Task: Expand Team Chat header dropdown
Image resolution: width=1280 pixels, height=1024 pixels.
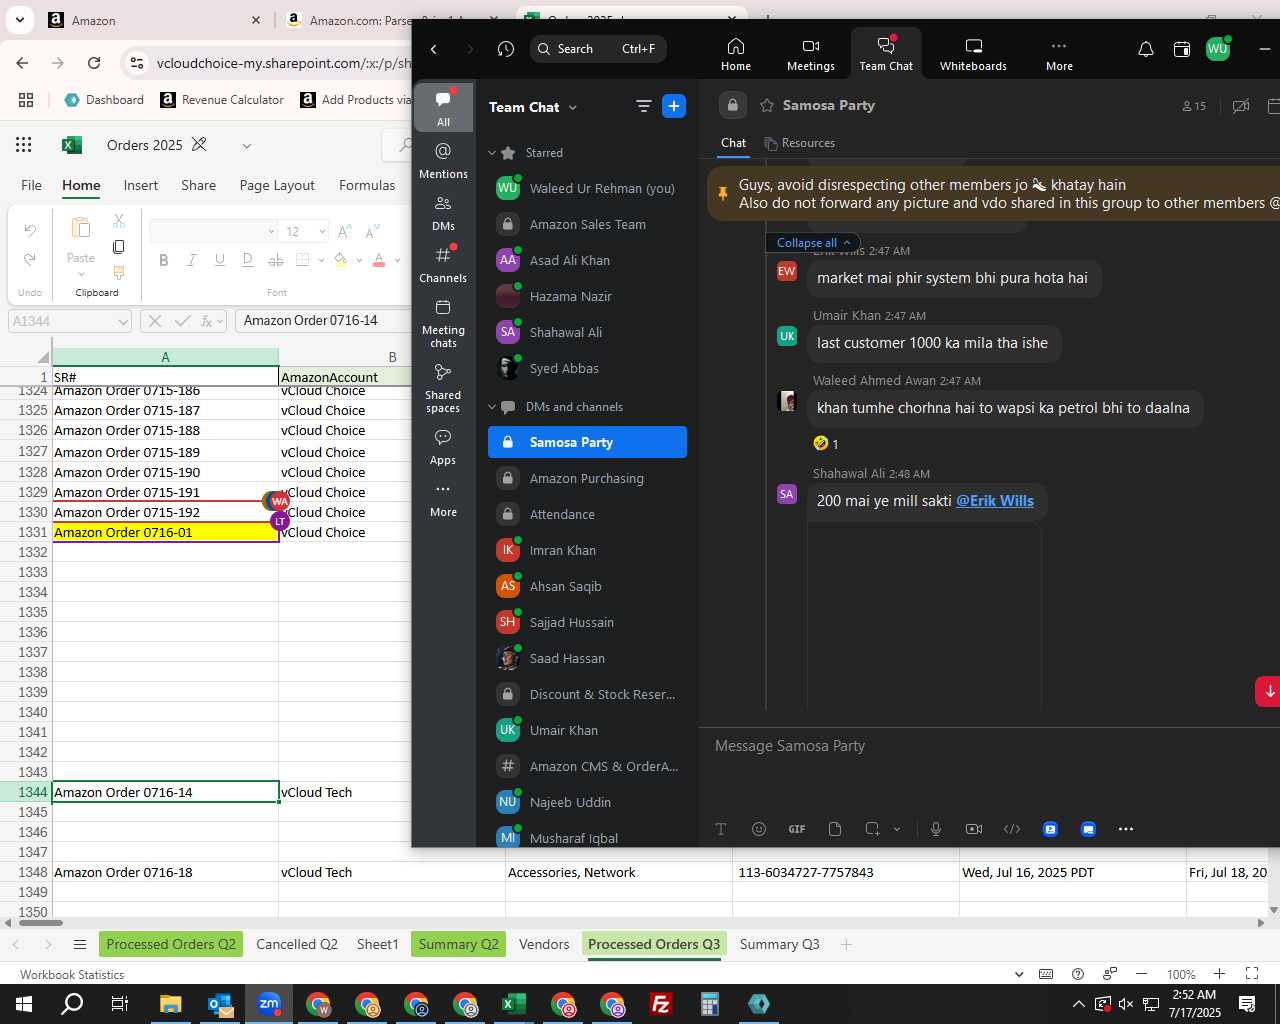Action: 573,107
